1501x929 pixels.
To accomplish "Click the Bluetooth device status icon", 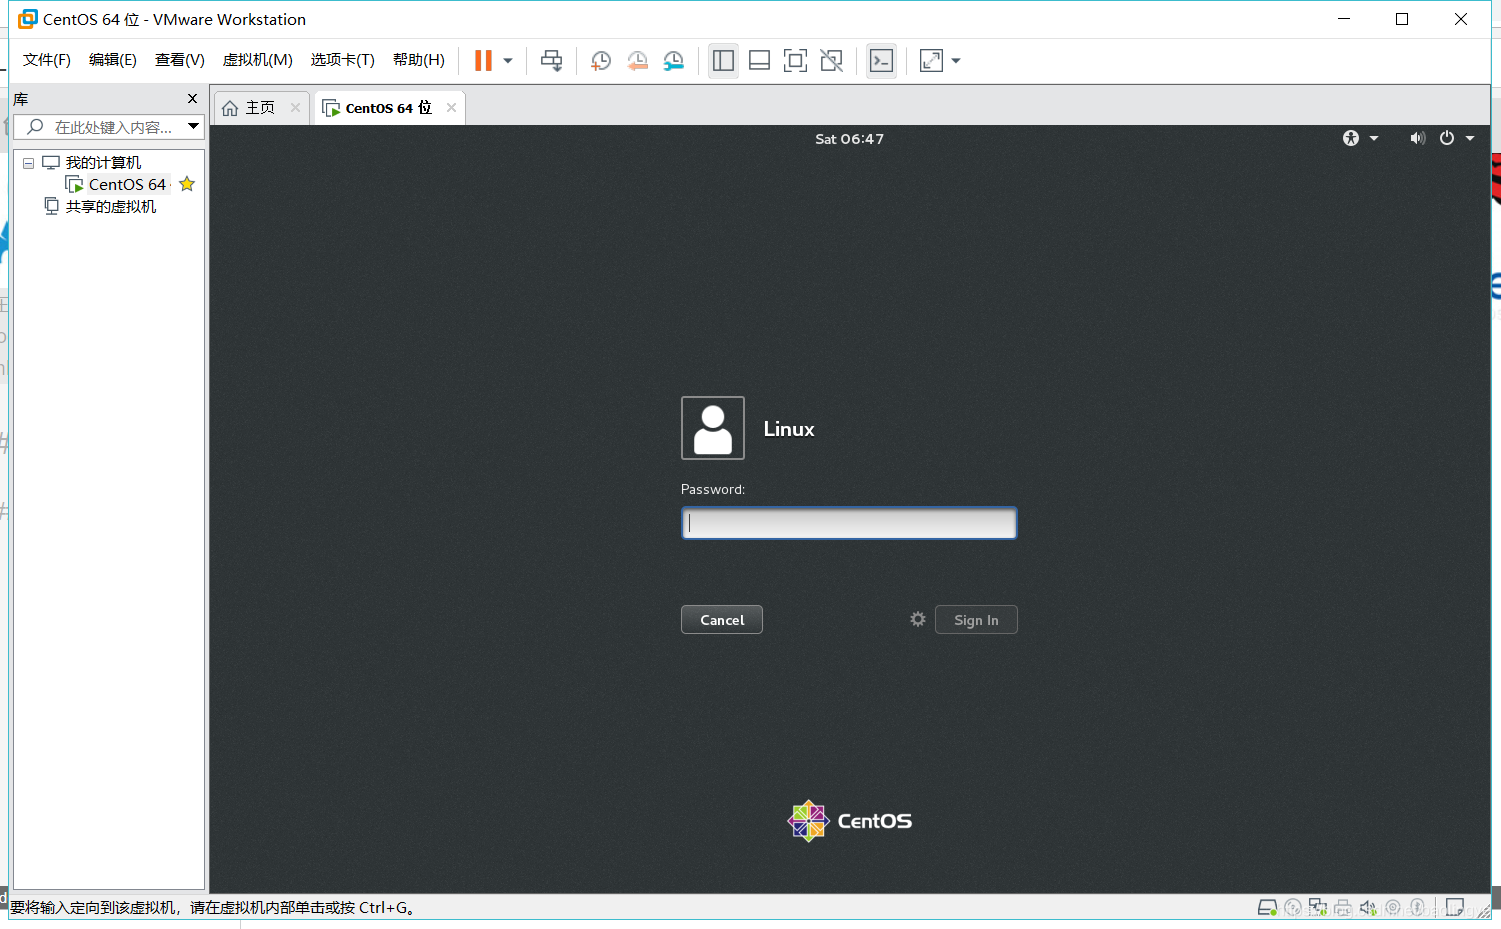I will coord(1417,908).
